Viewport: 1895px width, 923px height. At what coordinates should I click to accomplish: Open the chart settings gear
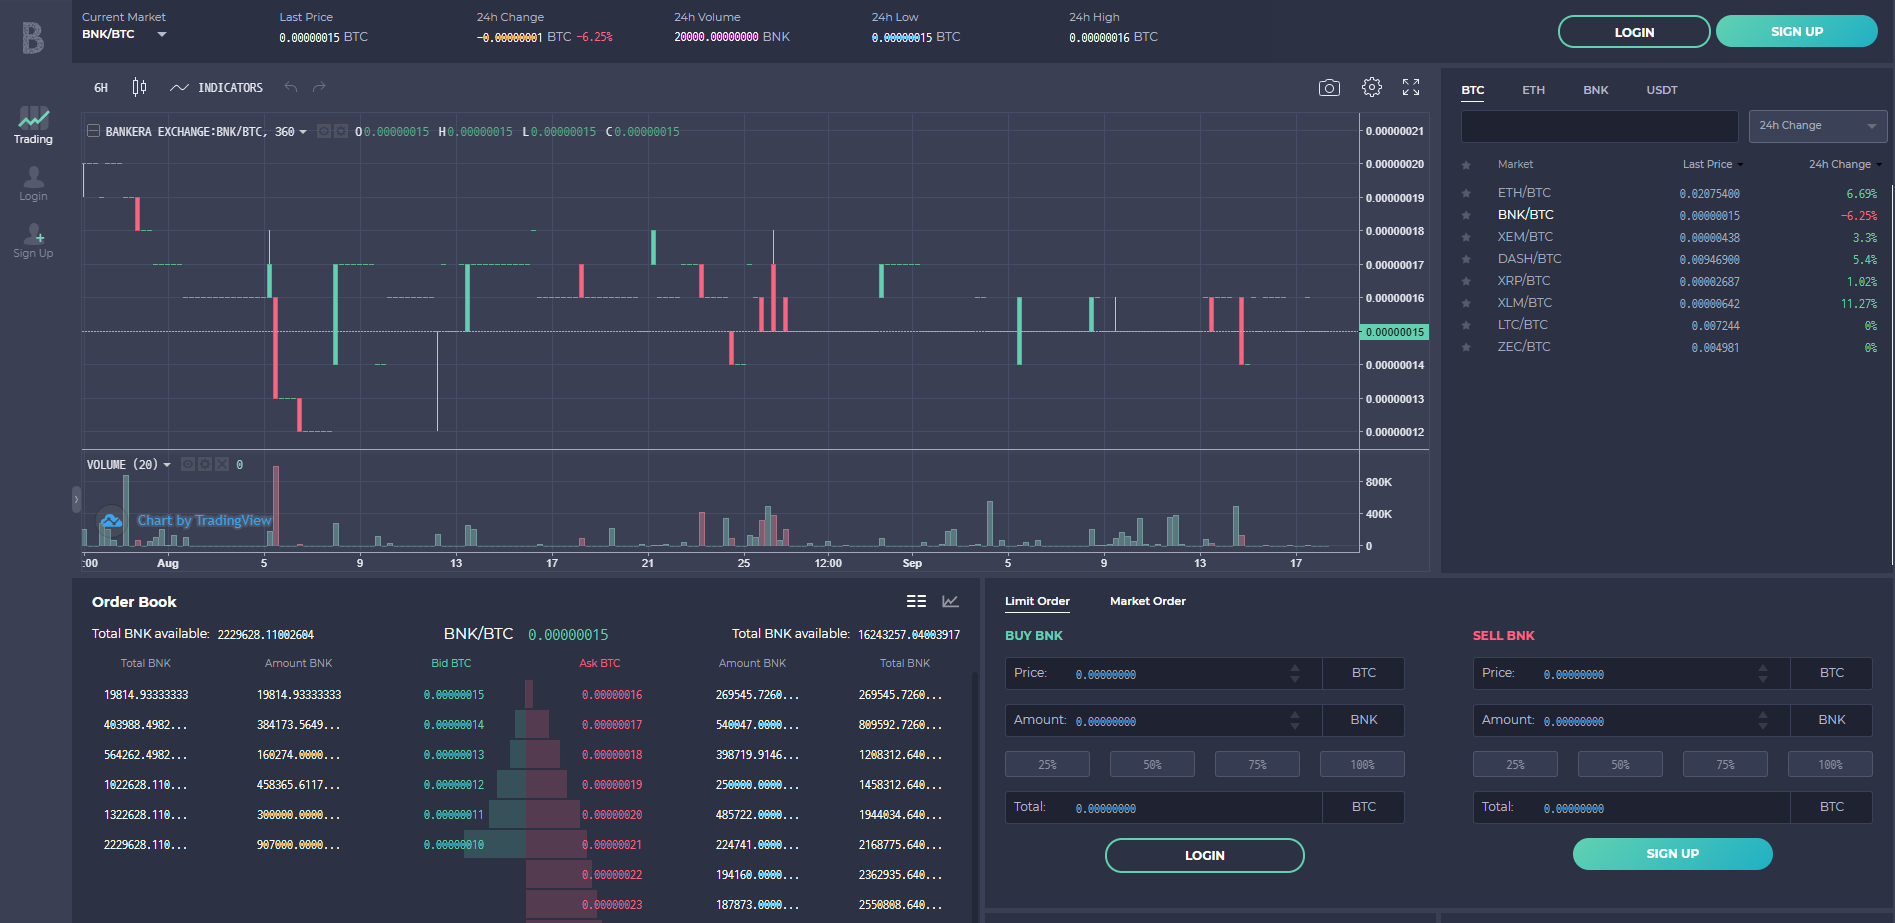pos(1372,88)
